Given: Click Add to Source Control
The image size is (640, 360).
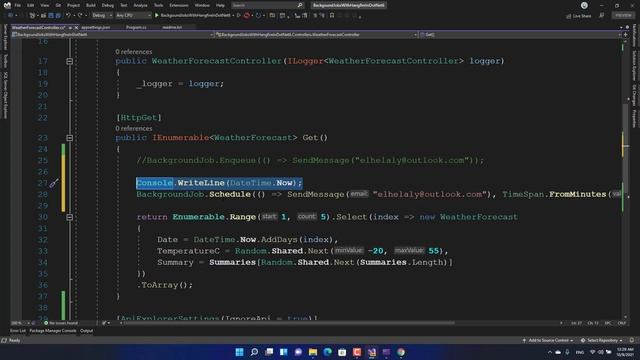Looking at the screenshot, I should click(547, 340).
